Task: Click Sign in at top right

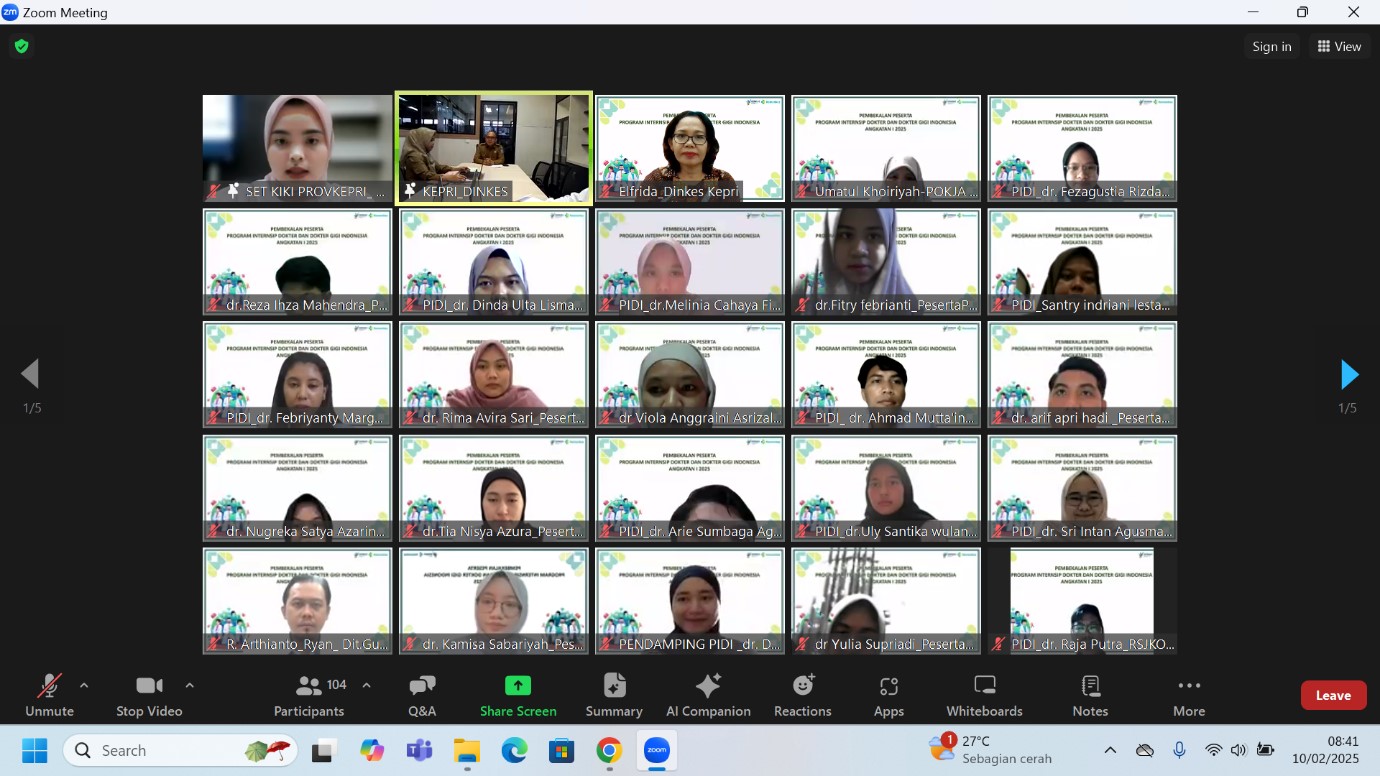Action: (x=1271, y=46)
